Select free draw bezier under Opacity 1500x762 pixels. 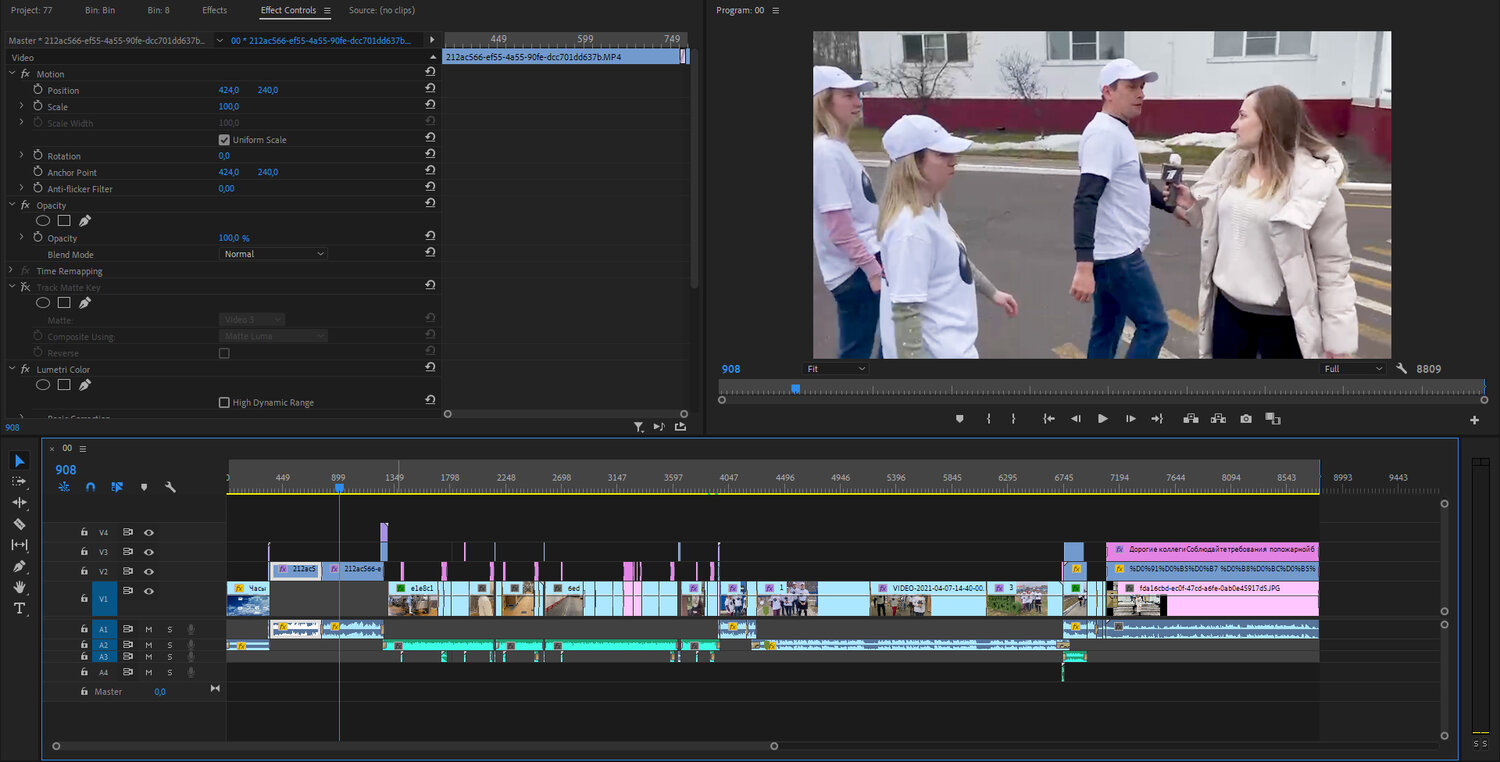coord(85,220)
